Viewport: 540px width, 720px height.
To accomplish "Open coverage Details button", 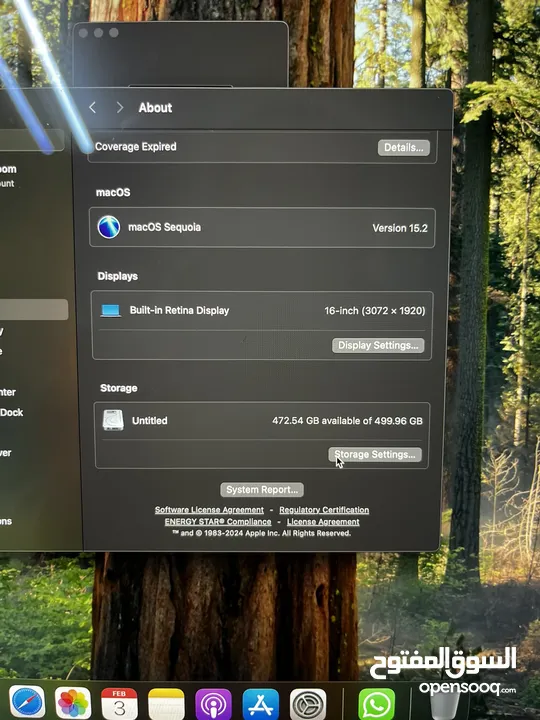I will [x=404, y=147].
